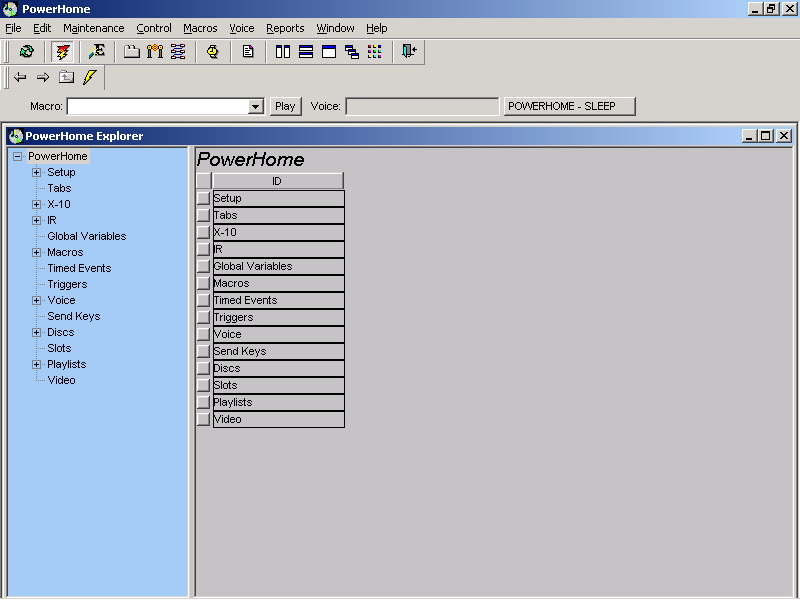
Task: Click the IR cell in the ID list
Action: [x=279, y=249]
